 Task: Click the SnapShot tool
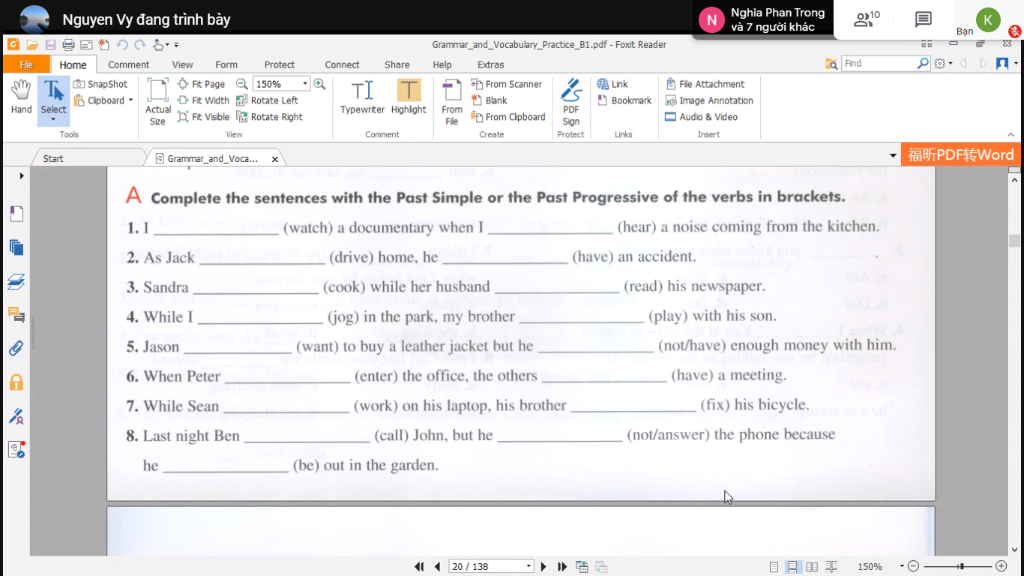(101, 84)
